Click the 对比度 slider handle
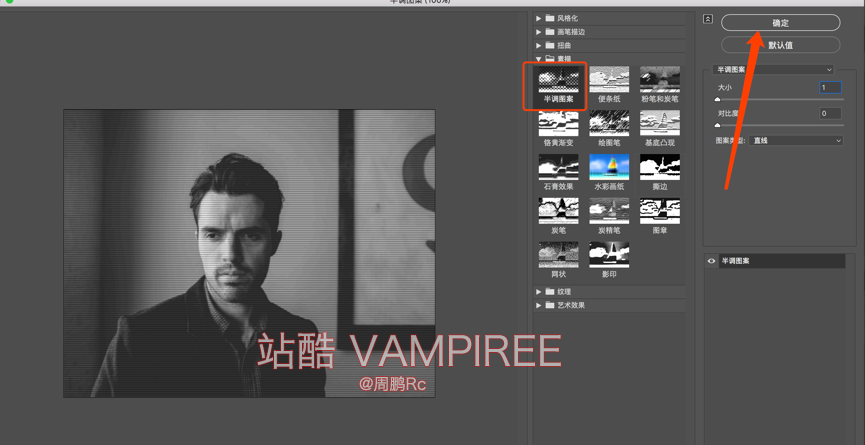Viewport: 865px width, 445px height. [717, 126]
